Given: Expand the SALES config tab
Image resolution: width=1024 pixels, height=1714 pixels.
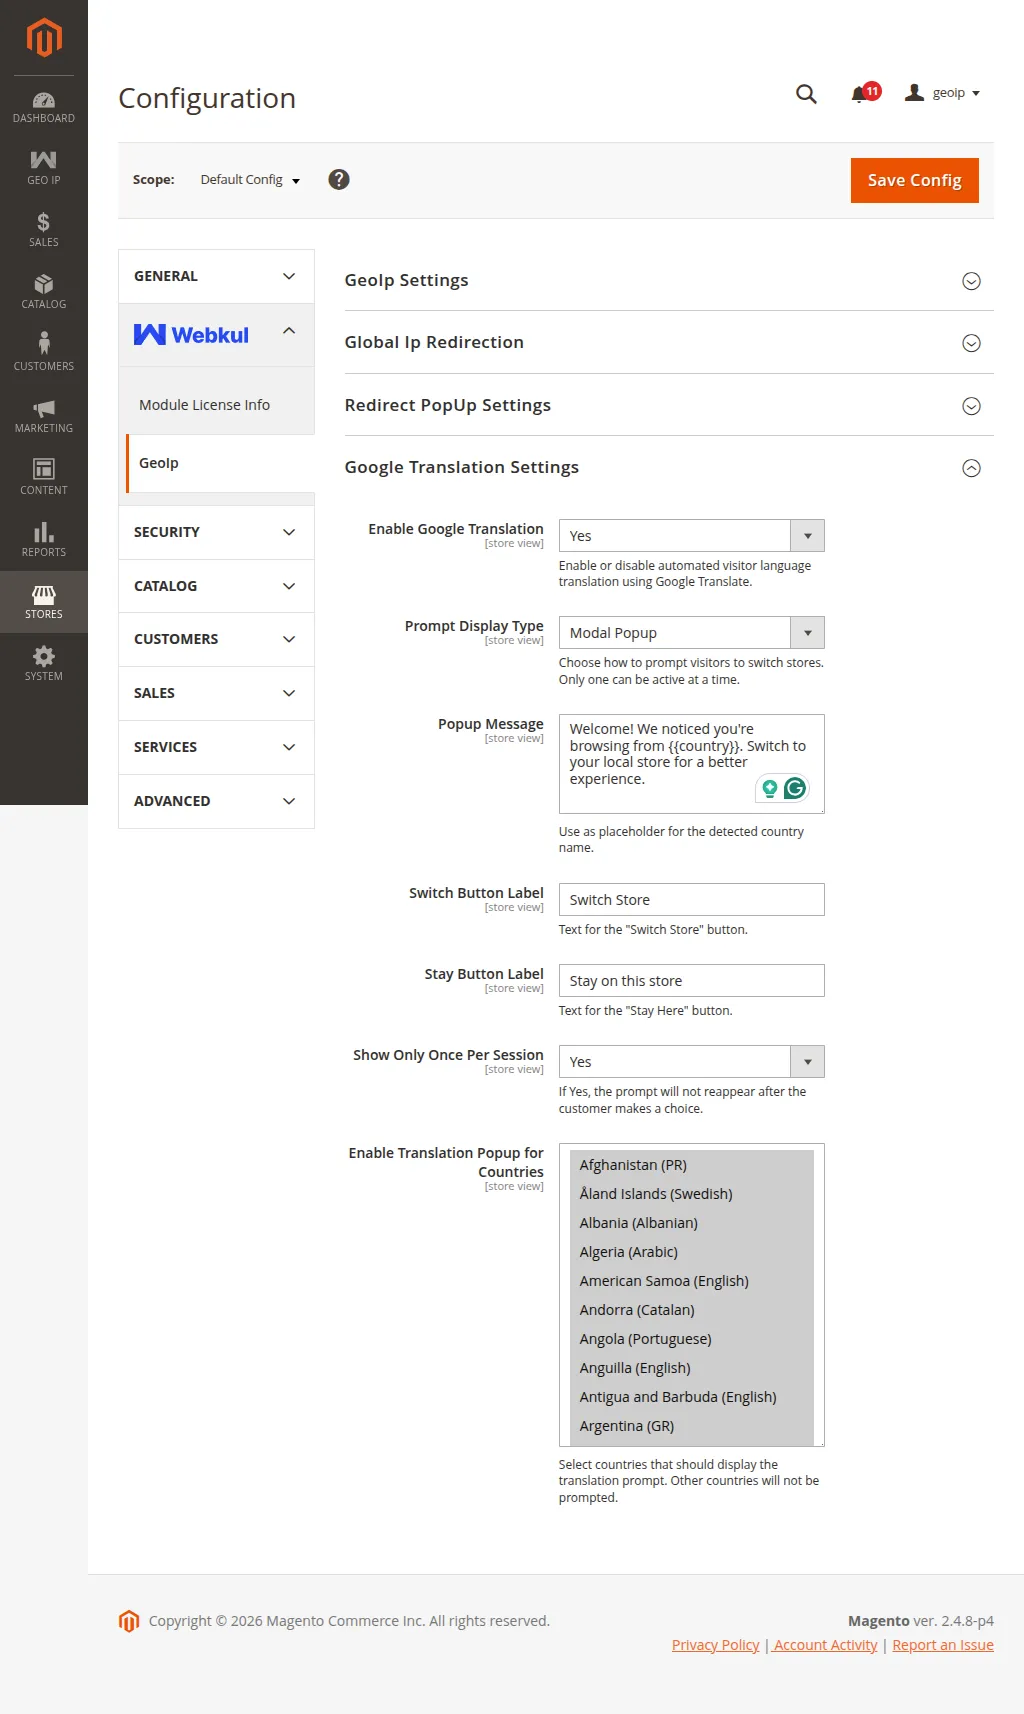Looking at the screenshot, I should (x=216, y=693).
